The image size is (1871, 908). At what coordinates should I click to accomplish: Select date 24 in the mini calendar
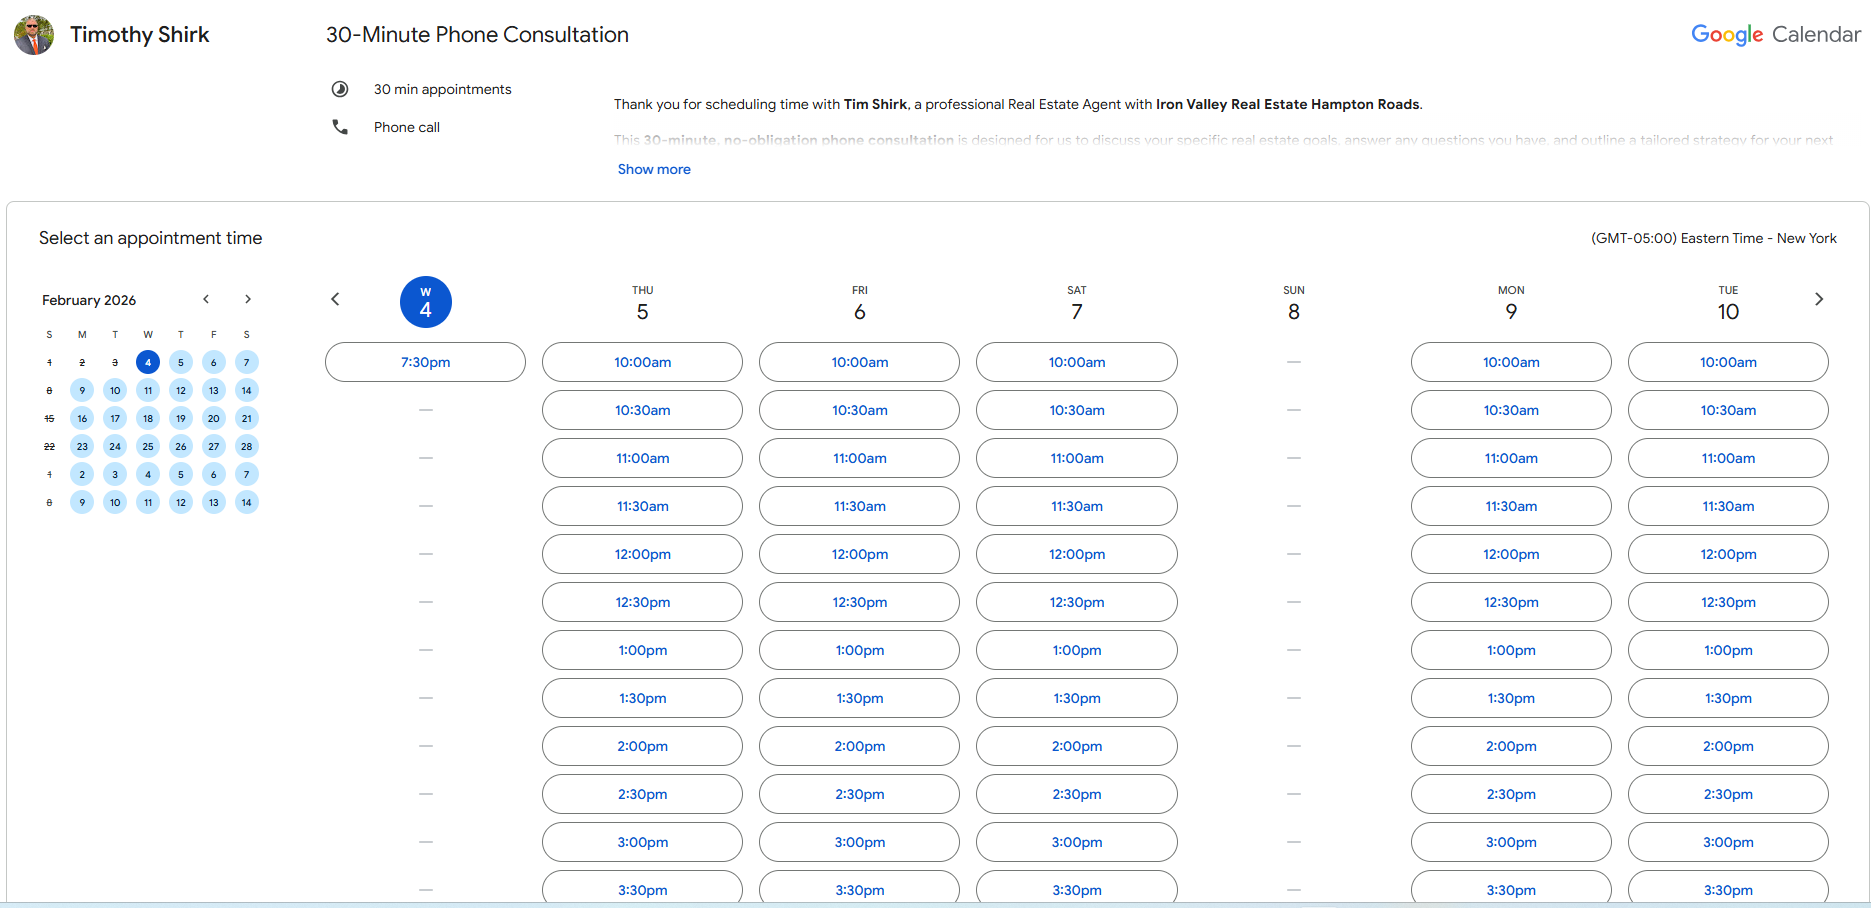point(115,446)
